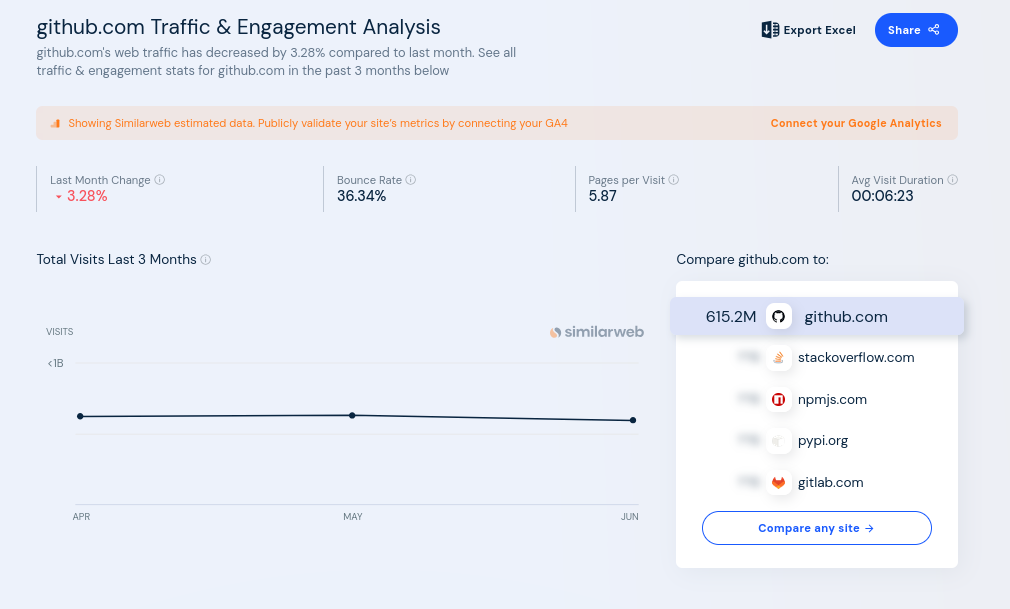
Task: Click the 615.2M visits value
Action: (x=730, y=316)
